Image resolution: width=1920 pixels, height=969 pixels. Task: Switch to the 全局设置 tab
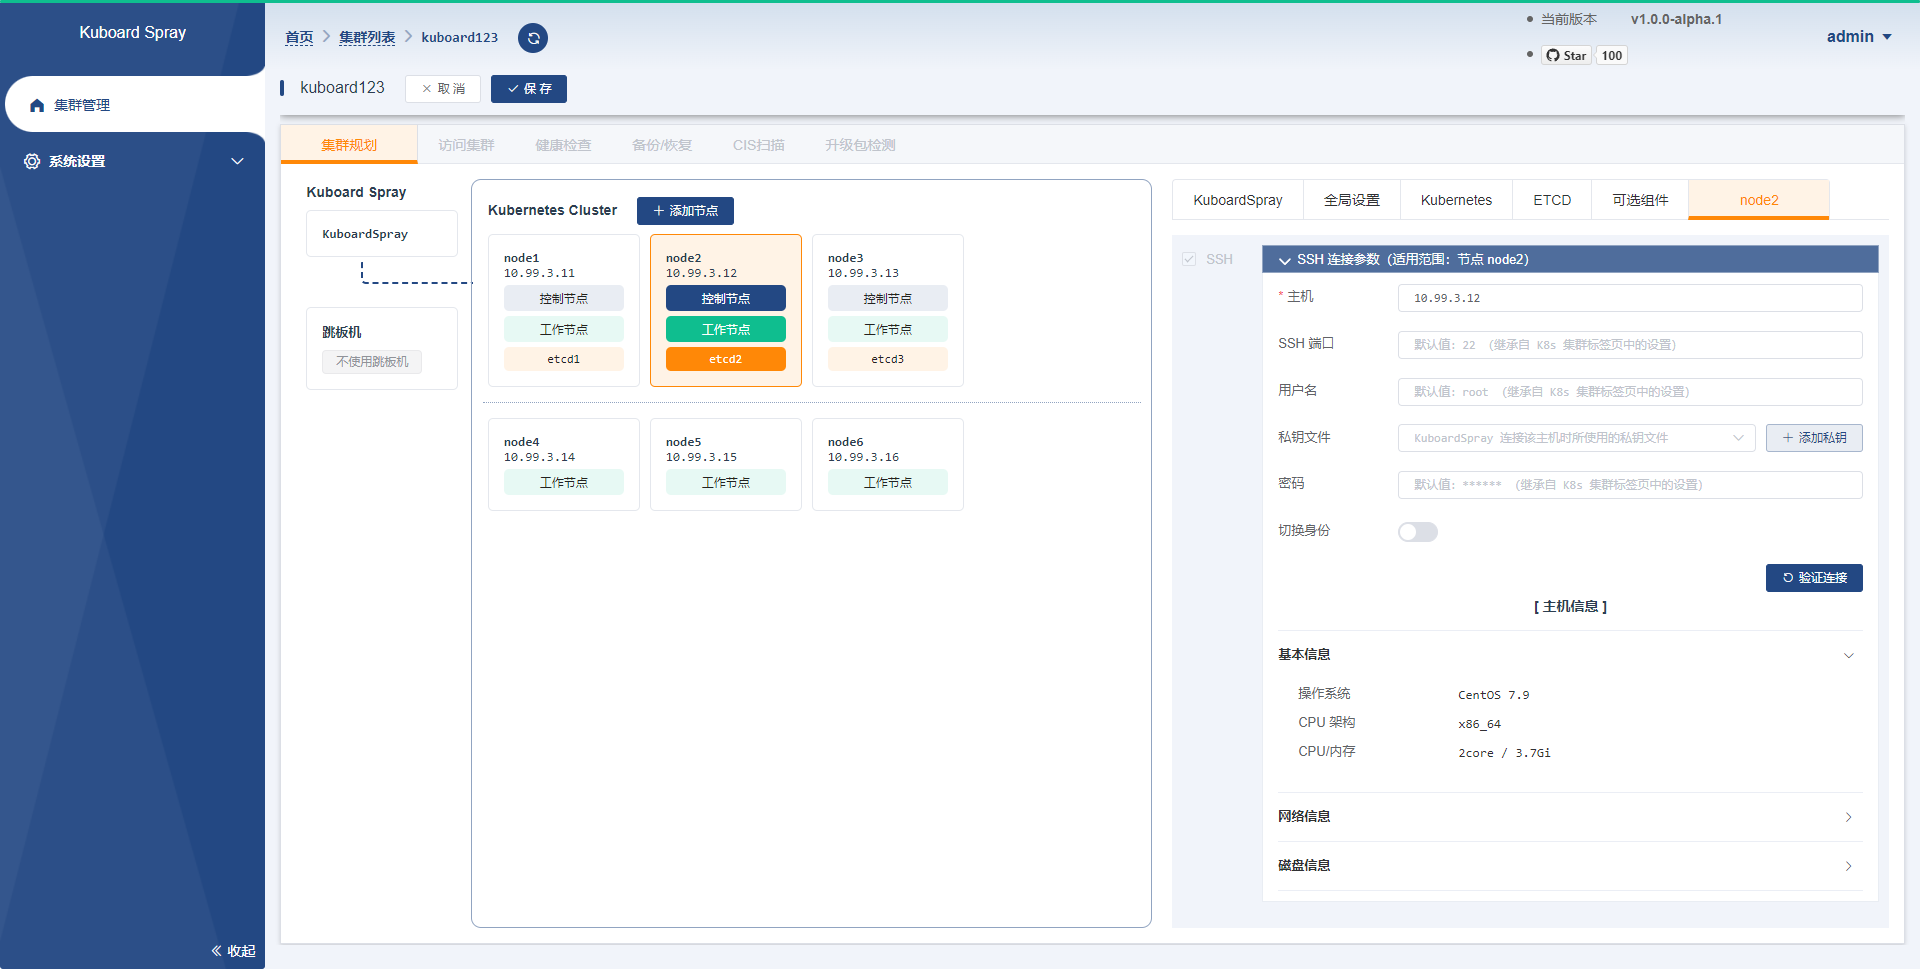tap(1352, 200)
